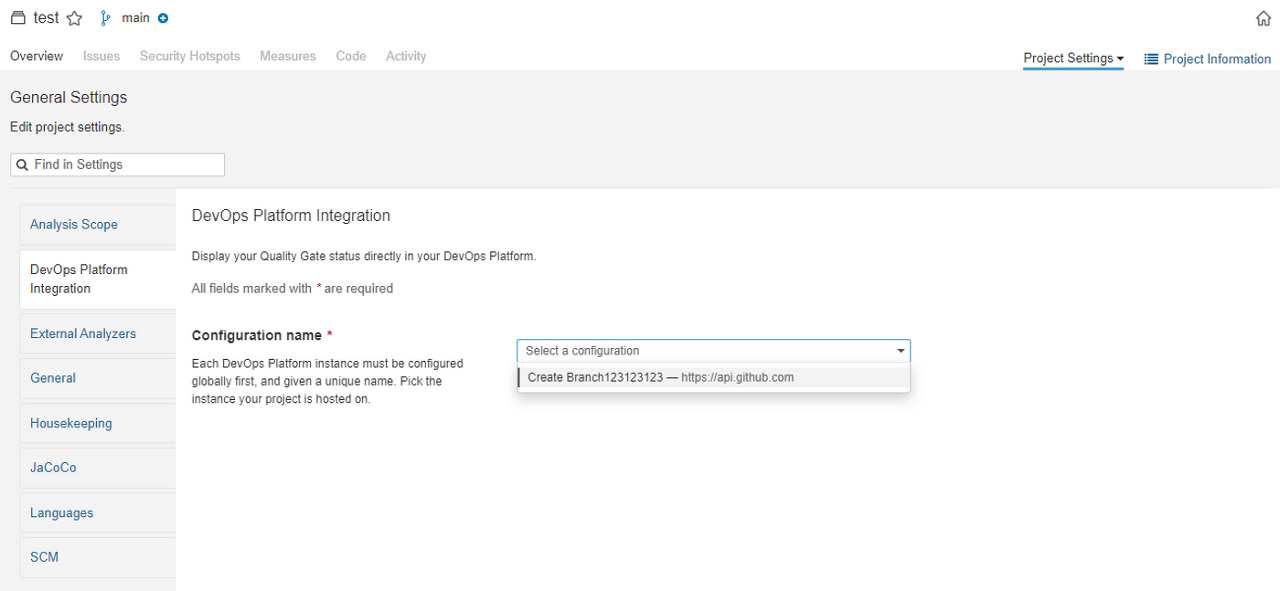
Task: Open Languages settings category
Action: click(98, 513)
